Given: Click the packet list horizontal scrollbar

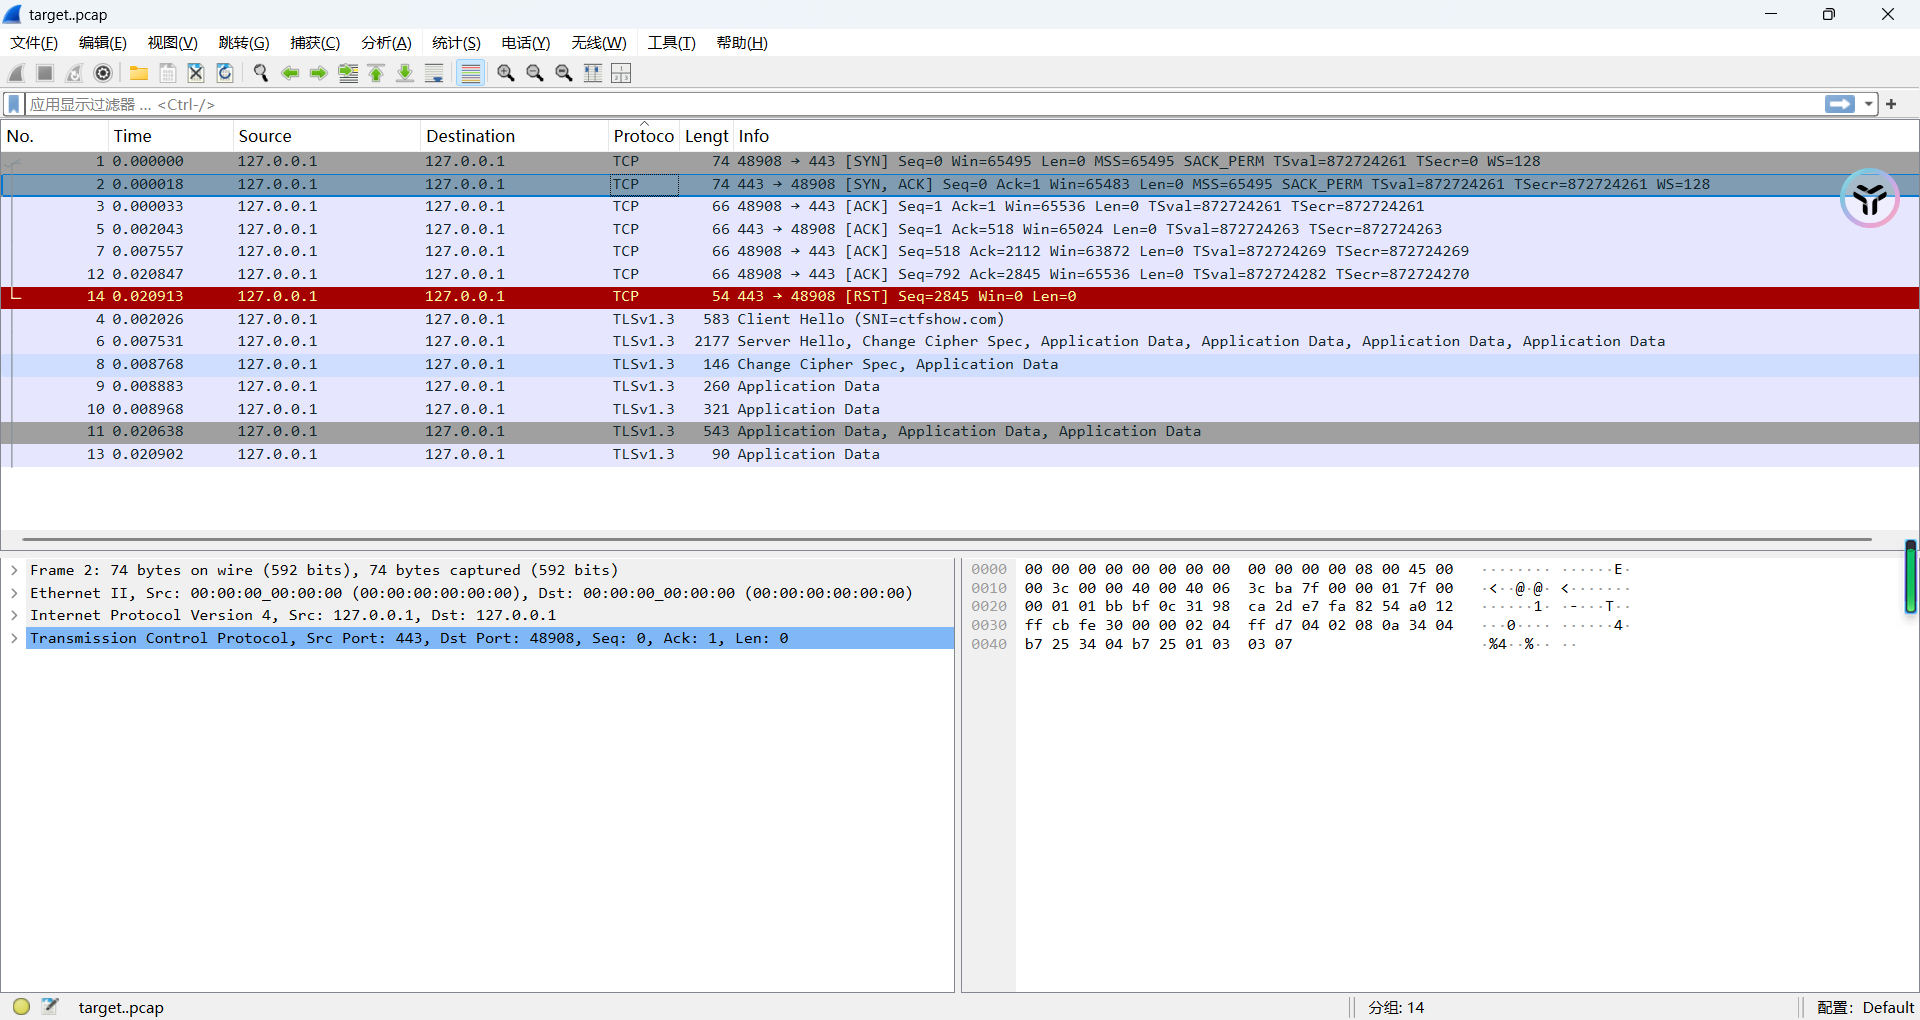Looking at the screenshot, I should pyautogui.click(x=947, y=540).
